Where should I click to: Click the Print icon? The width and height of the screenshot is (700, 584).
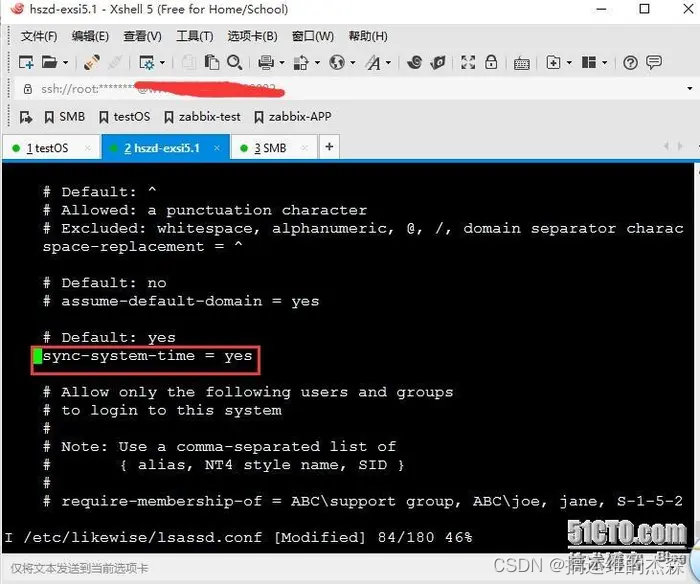coord(266,62)
